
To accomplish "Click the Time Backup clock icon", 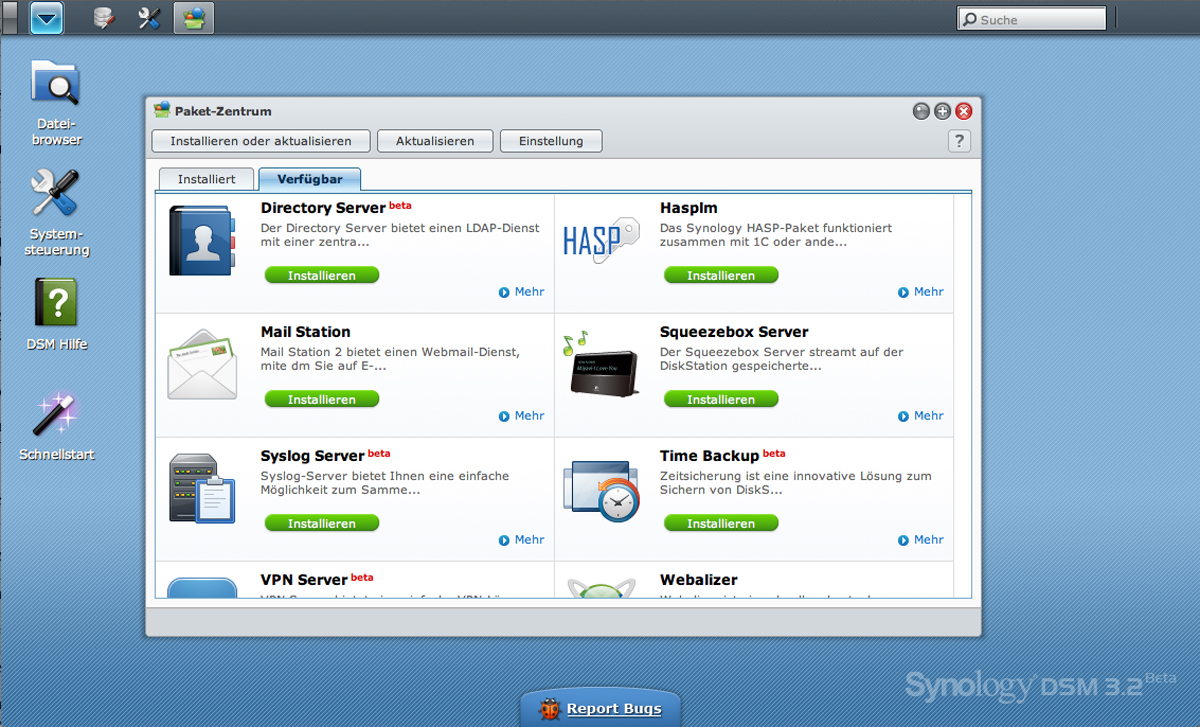I will pyautogui.click(x=601, y=490).
